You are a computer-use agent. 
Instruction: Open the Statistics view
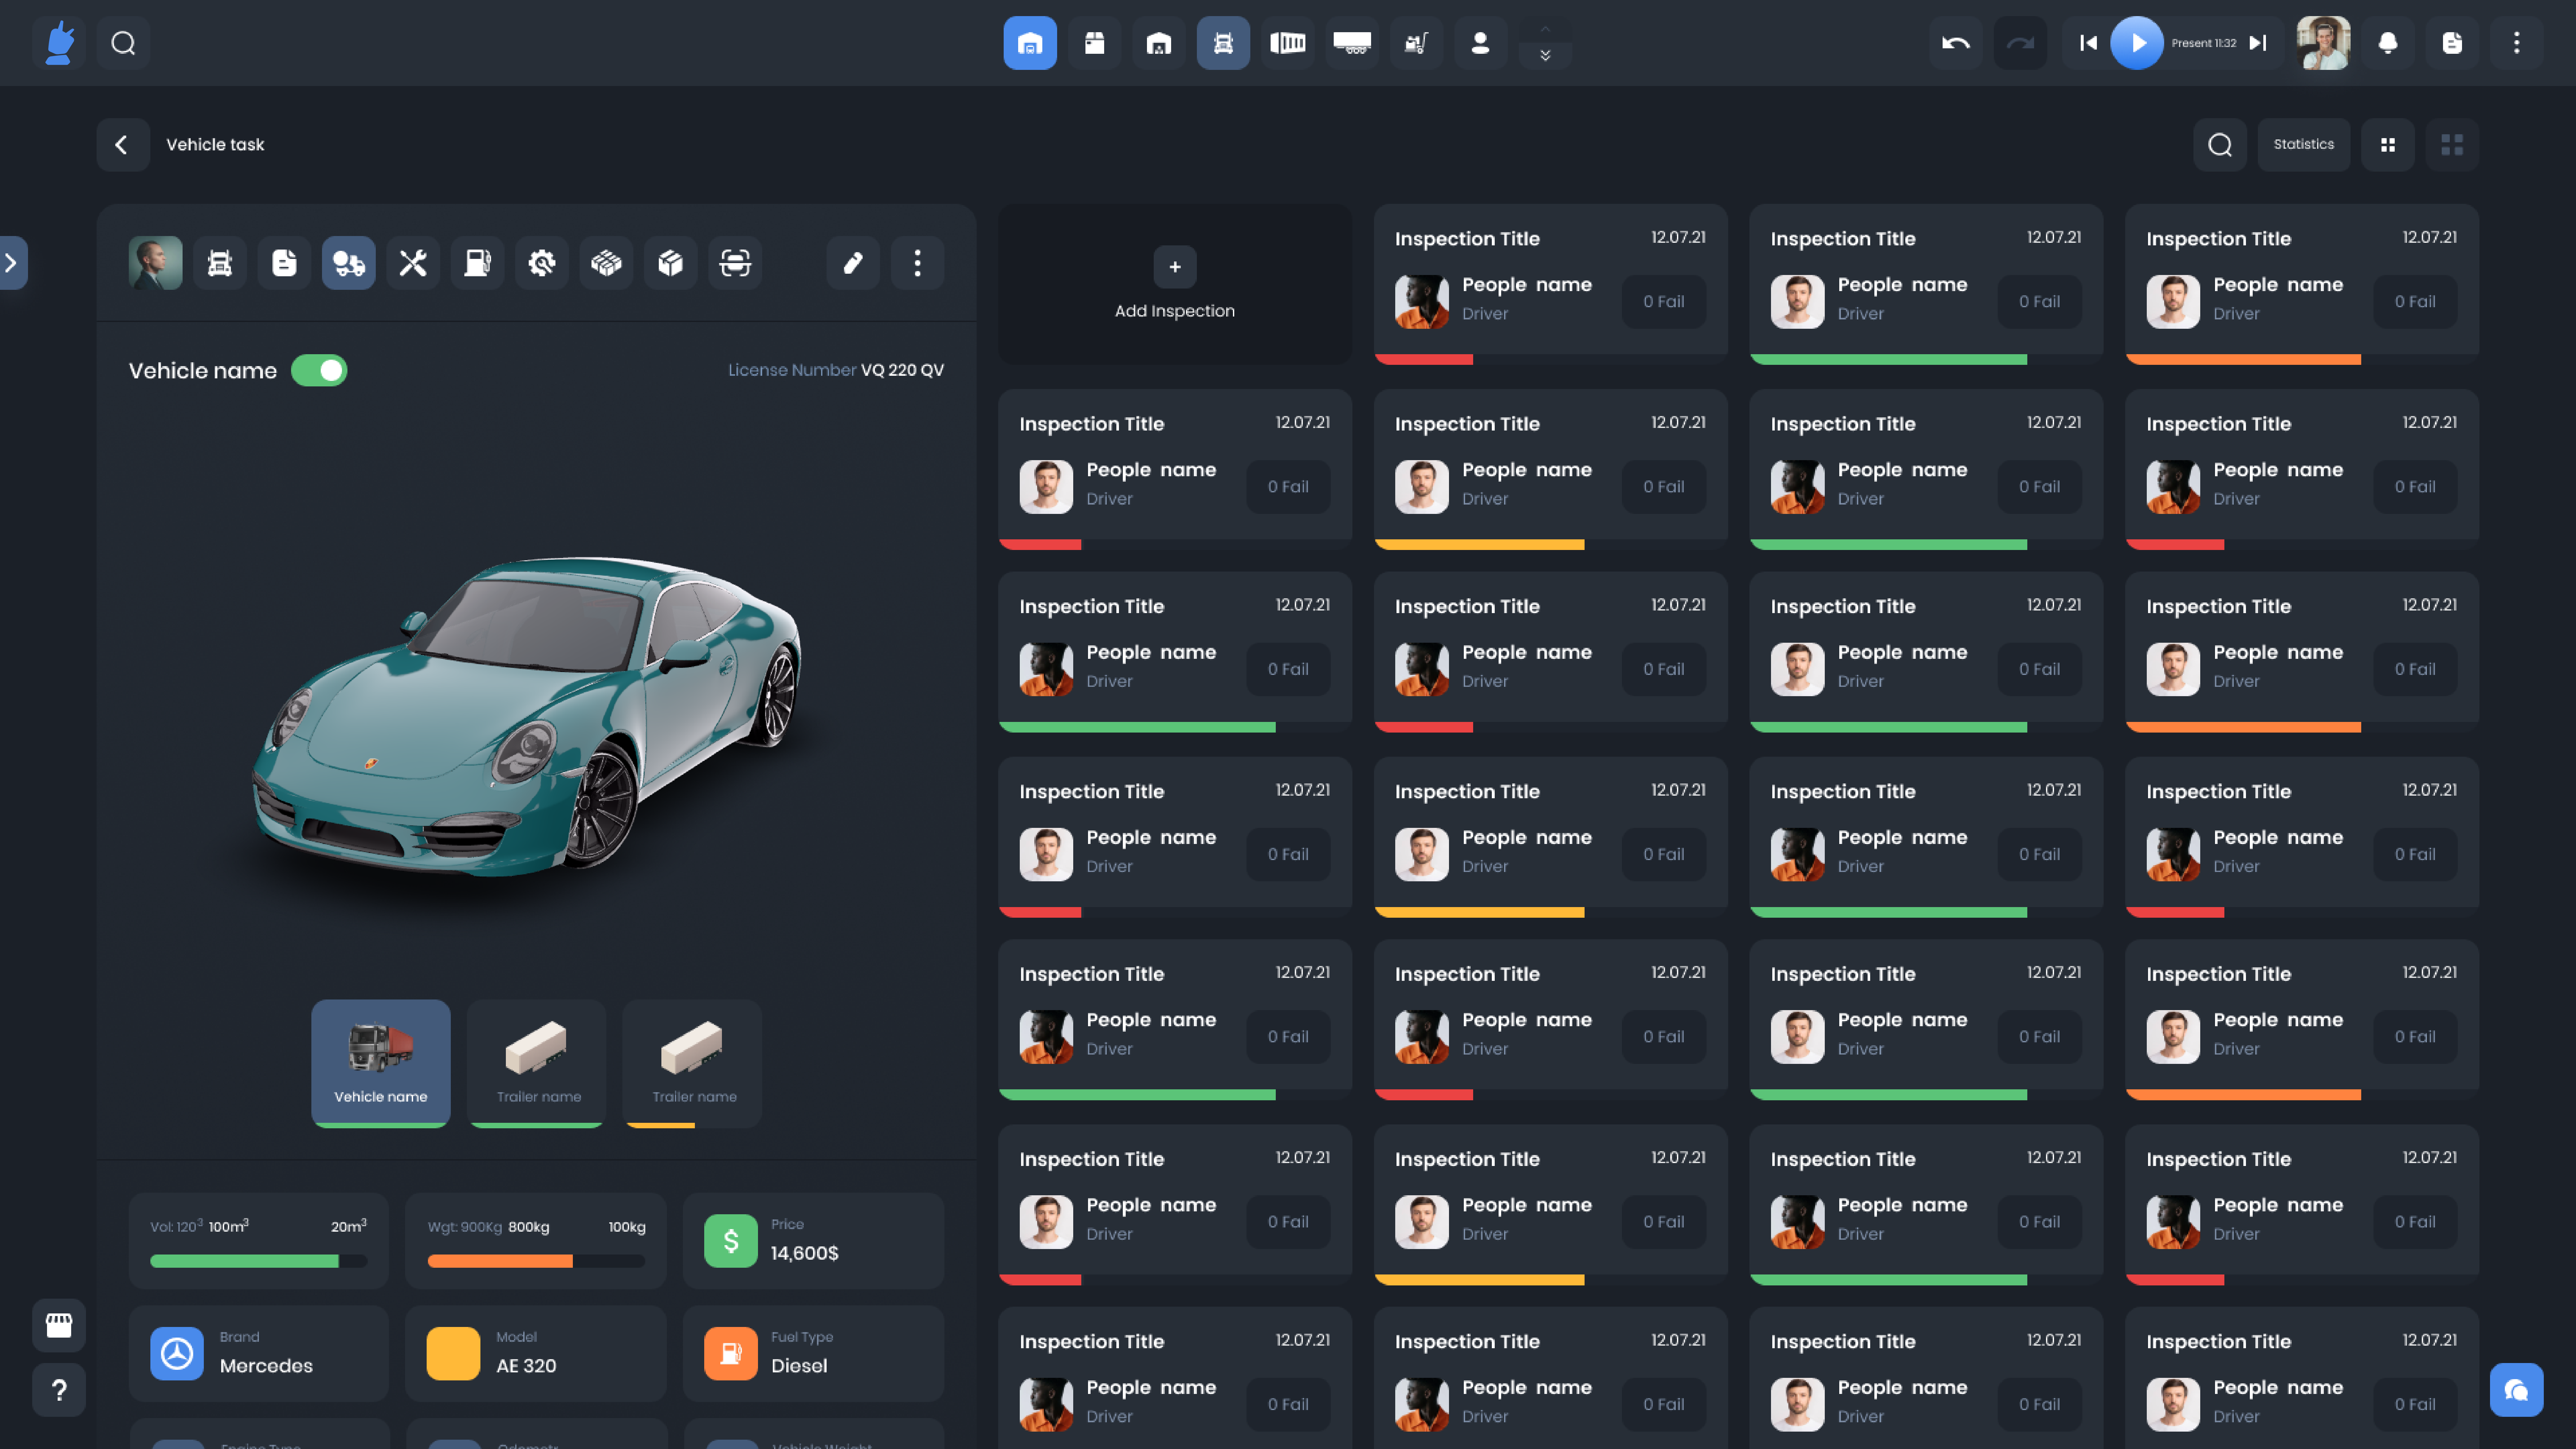pyautogui.click(x=2304, y=145)
